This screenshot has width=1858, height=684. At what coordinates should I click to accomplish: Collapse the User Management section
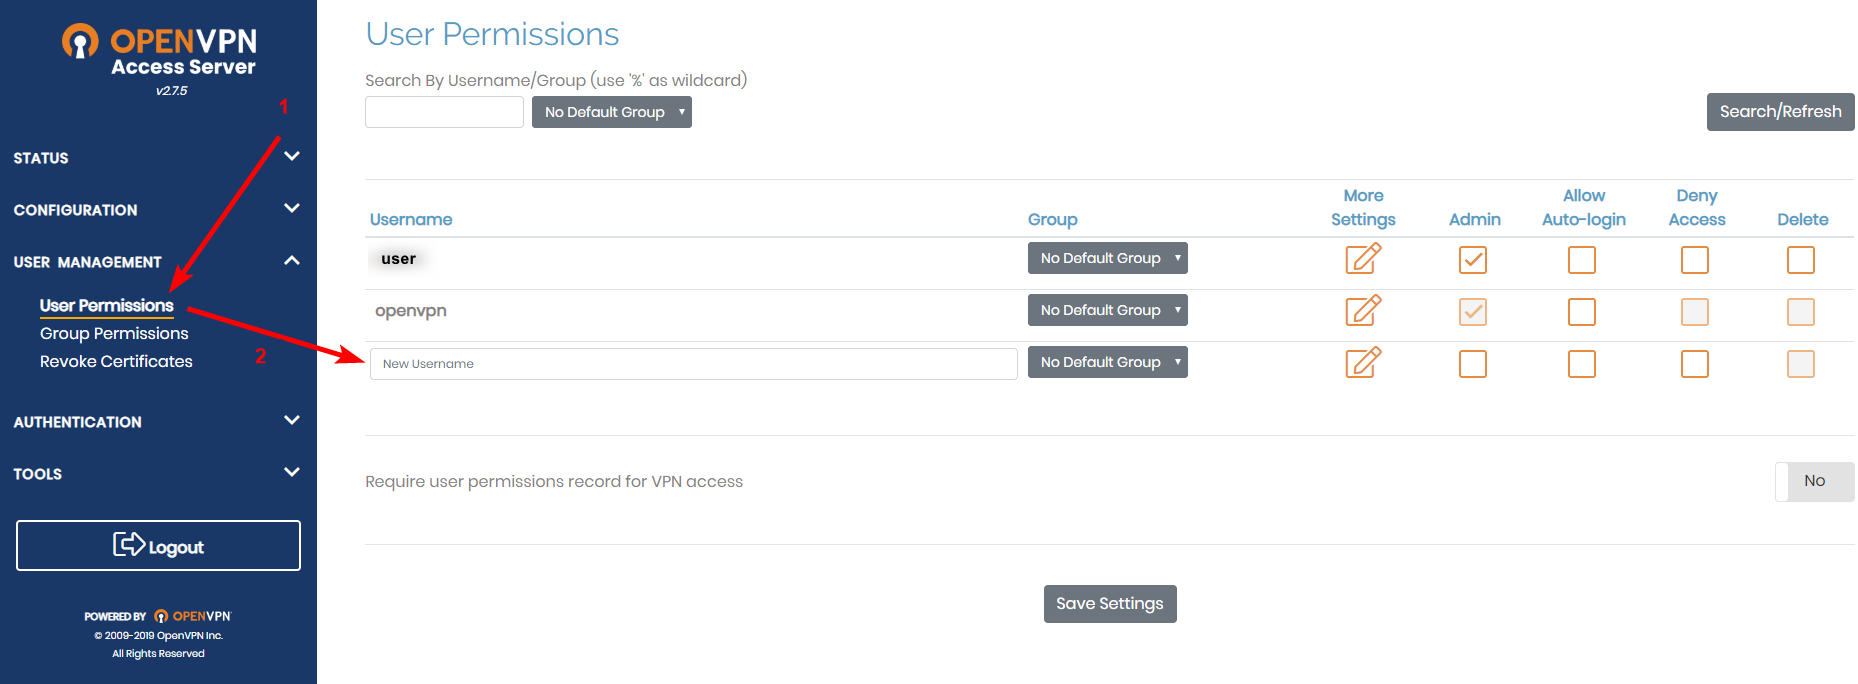158,262
